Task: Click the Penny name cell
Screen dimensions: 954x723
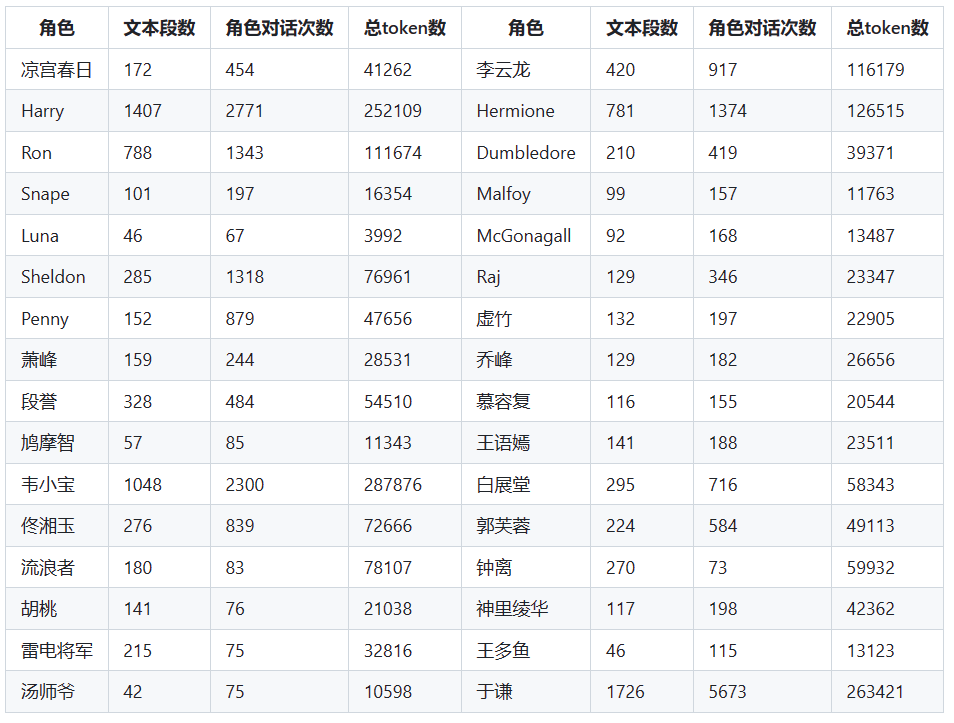Action: pos(57,318)
